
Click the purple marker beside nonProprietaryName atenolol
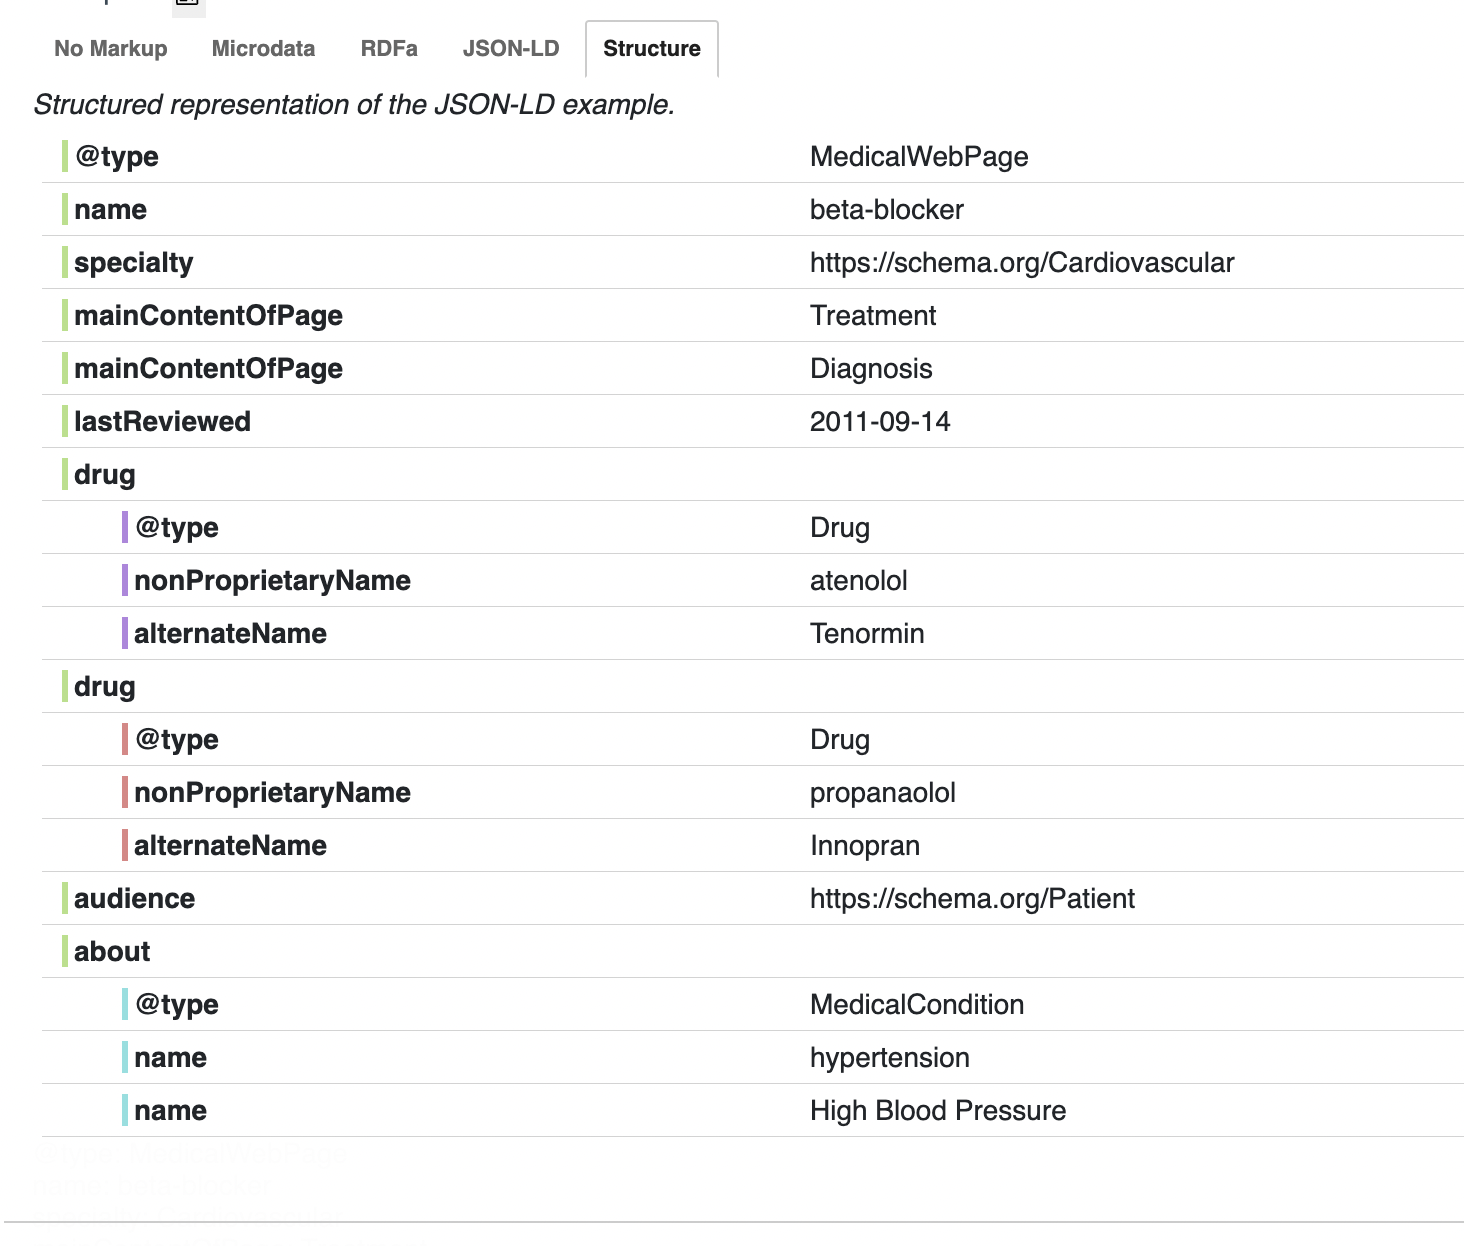click(125, 580)
